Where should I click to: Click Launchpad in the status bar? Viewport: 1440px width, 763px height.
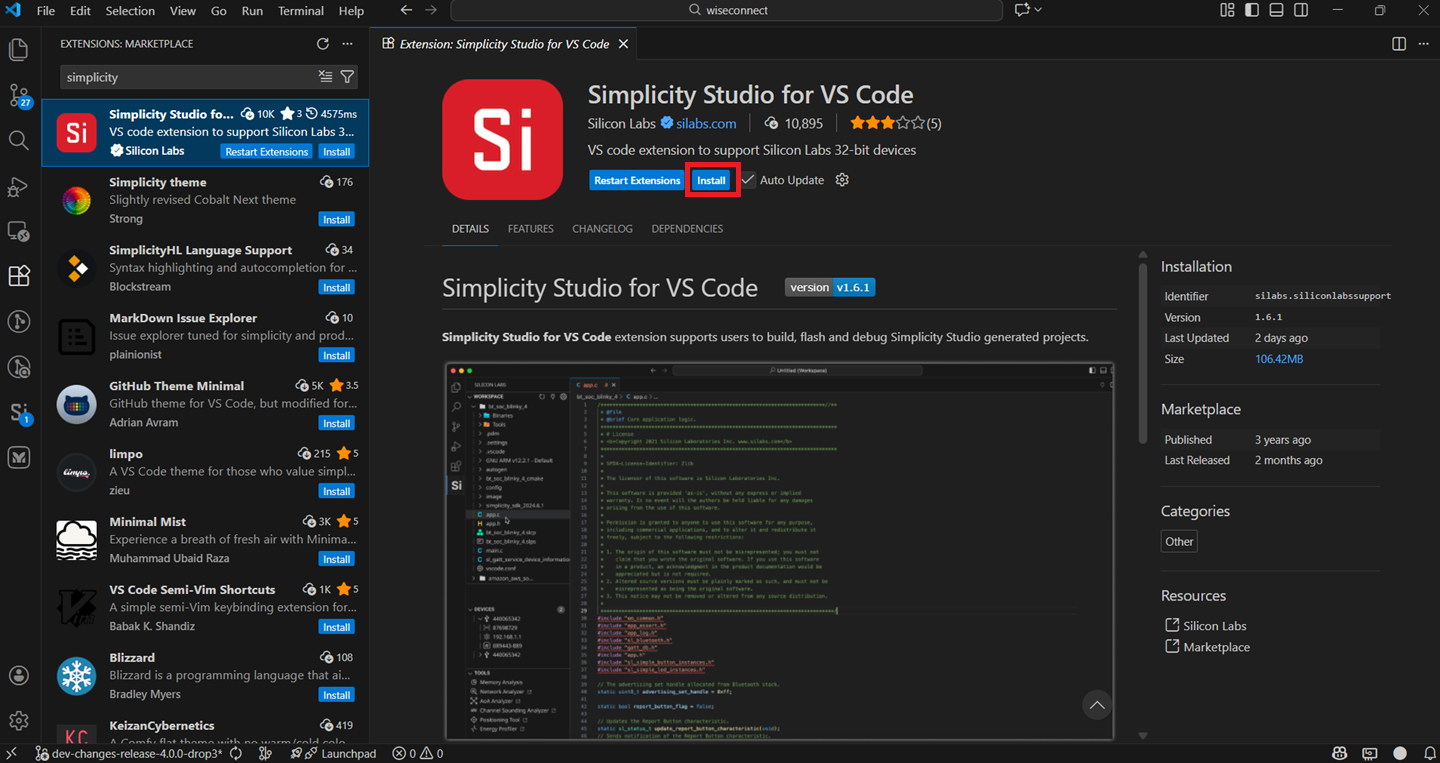(334, 753)
